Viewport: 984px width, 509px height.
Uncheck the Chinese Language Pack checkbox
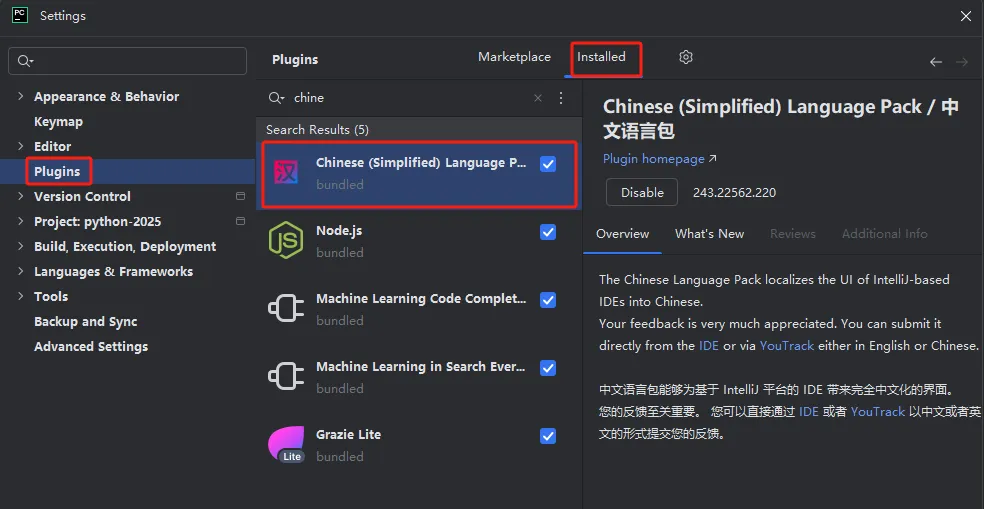tap(548, 164)
